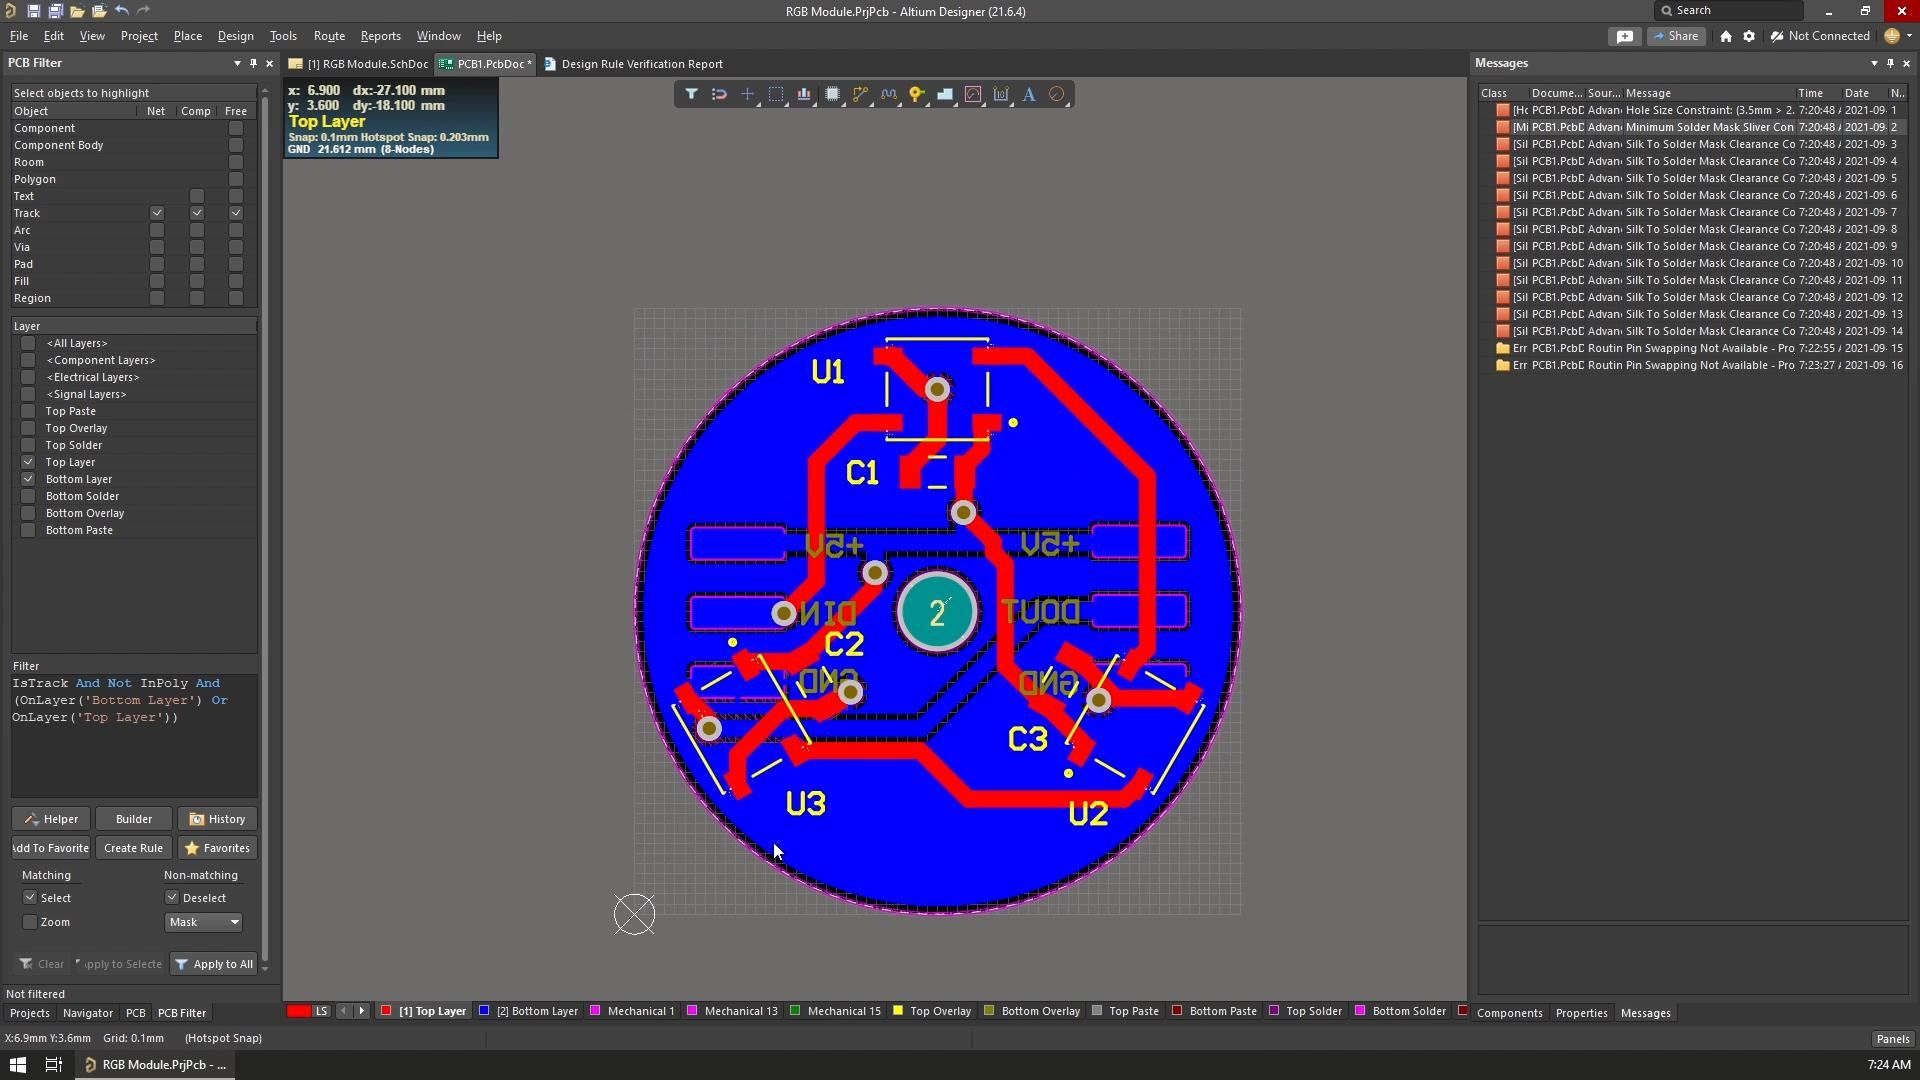This screenshot has height=1080, width=1920.
Task: Open the Messages panel dropdown arrow
Action: tap(1875, 63)
